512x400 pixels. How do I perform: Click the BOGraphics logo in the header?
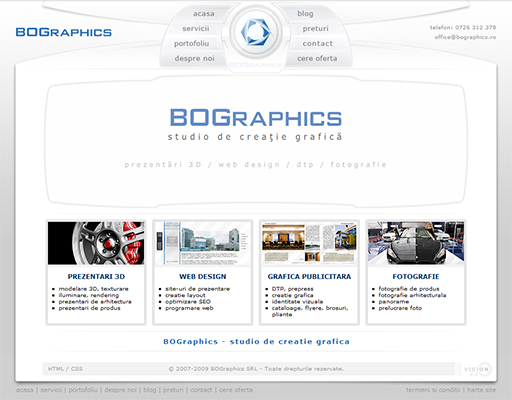point(64,32)
